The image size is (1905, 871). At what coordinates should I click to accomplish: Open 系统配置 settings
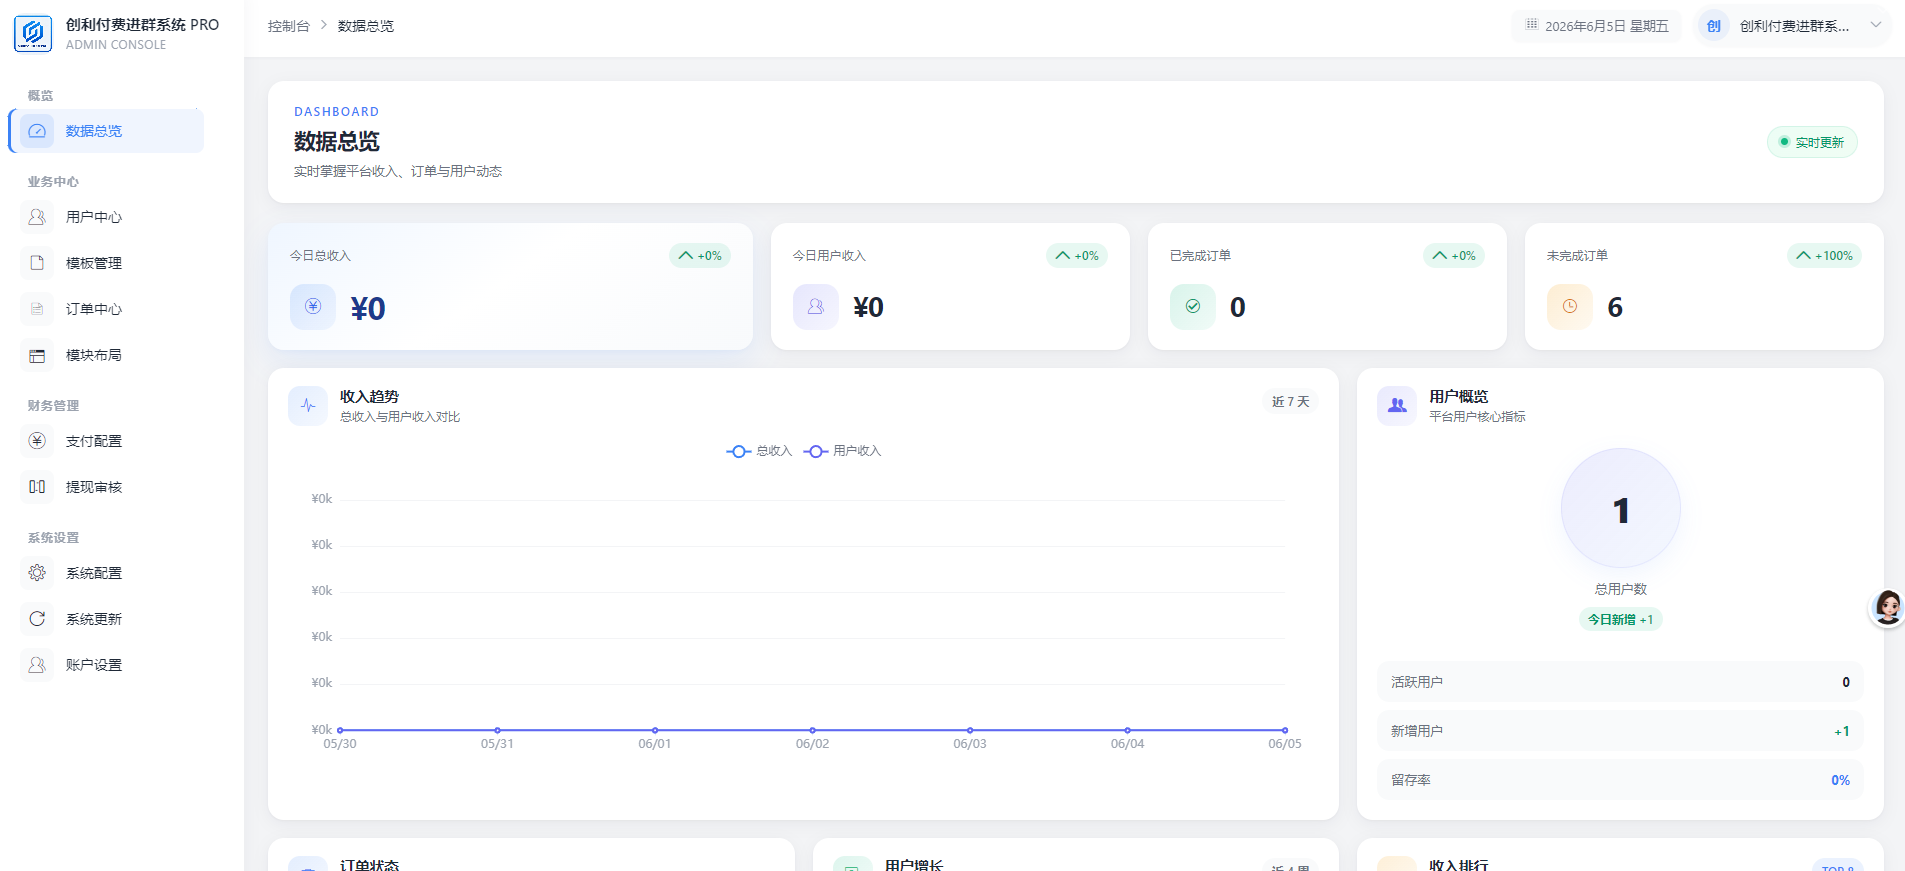click(107, 573)
